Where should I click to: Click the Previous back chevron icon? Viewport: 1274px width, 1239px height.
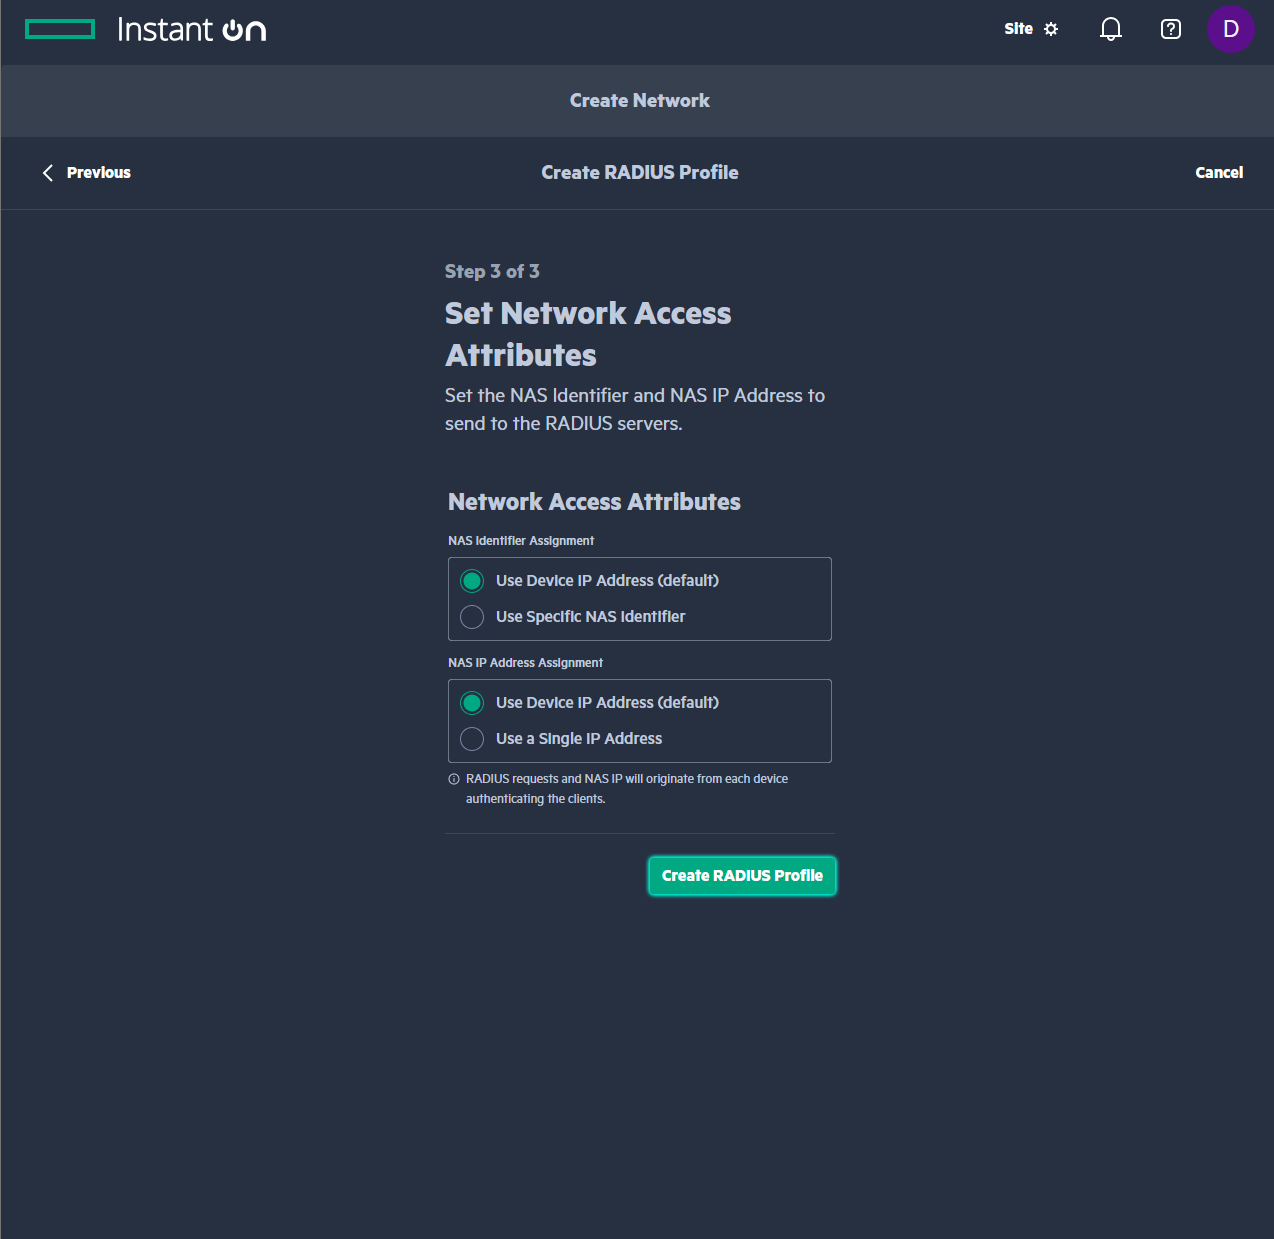click(48, 173)
